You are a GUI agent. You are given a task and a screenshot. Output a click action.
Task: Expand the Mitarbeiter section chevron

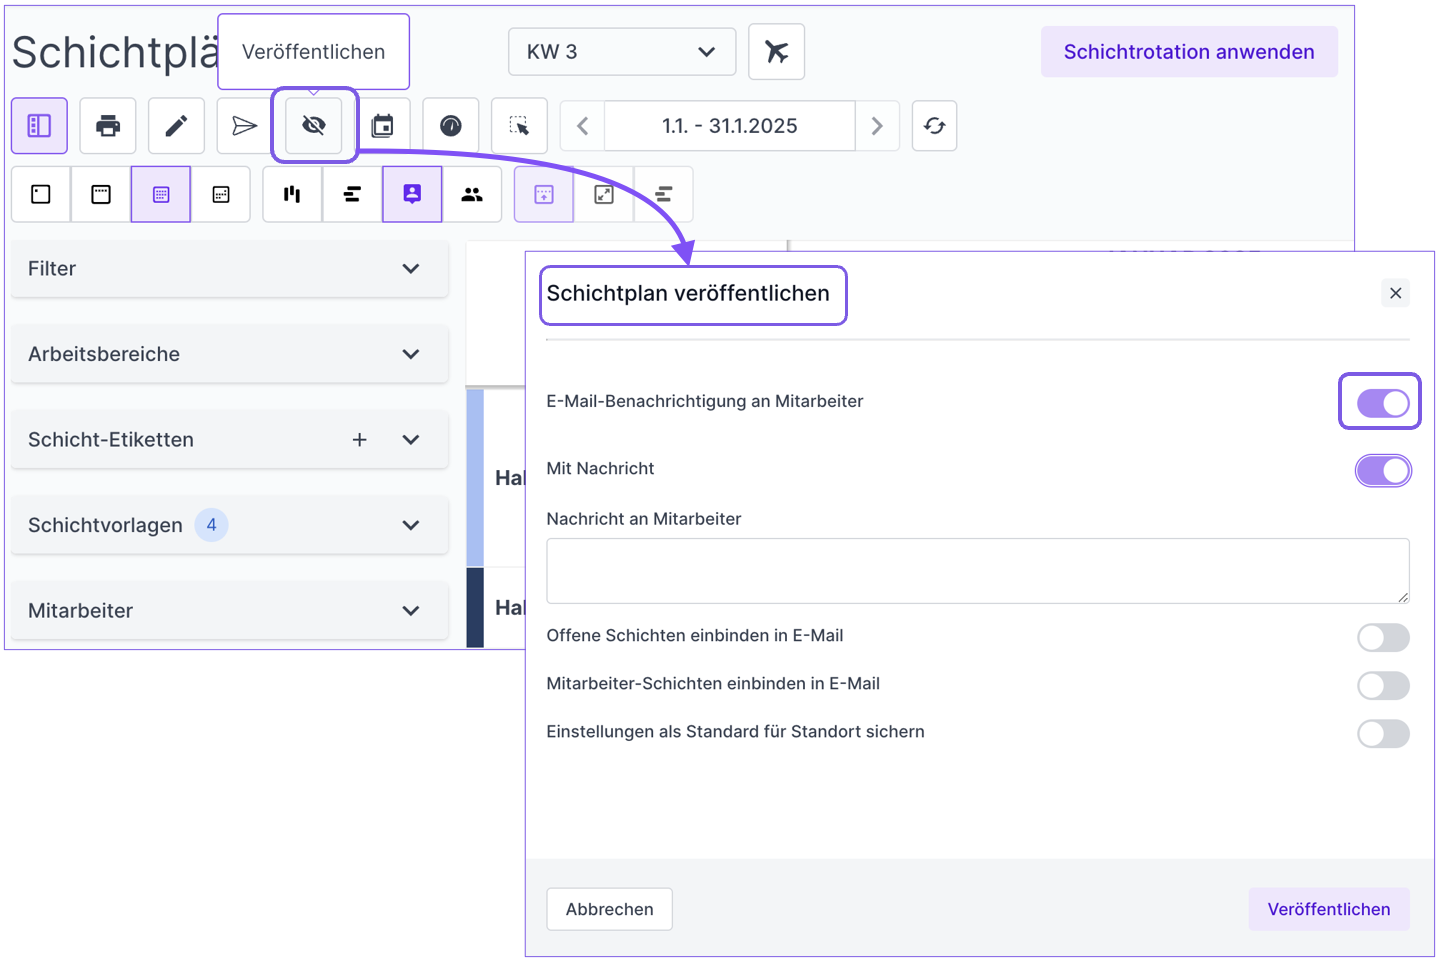411,611
